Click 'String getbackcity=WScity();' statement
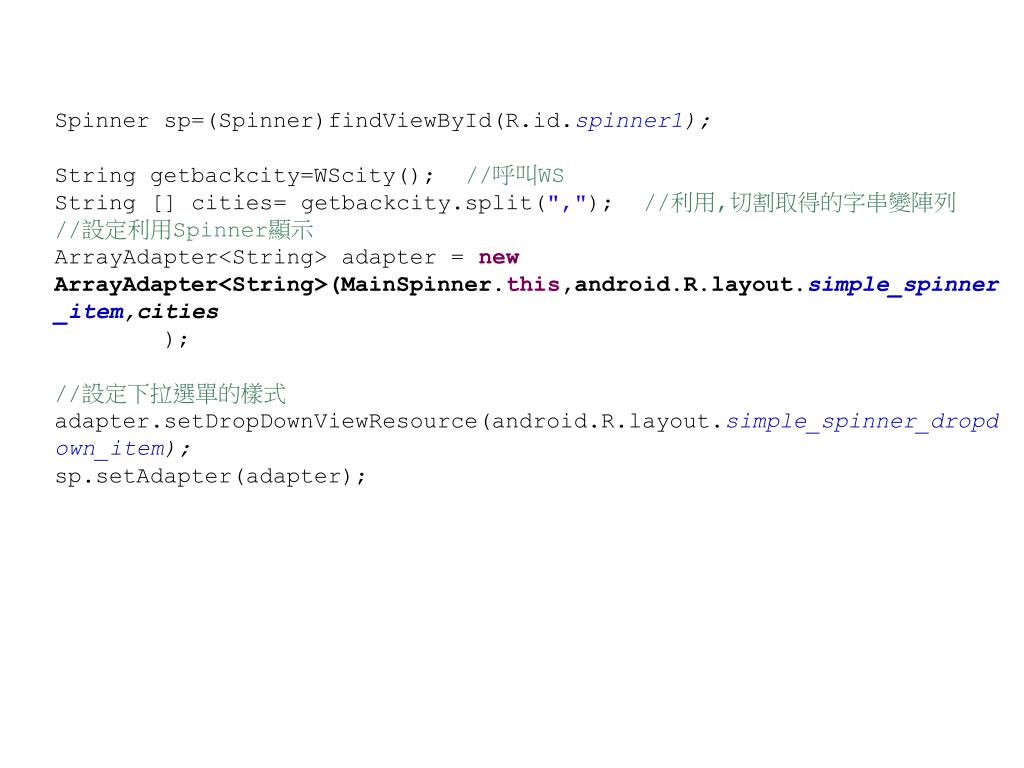Image resolution: width=1024 pixels, height=768 pixels. (244, 176)
